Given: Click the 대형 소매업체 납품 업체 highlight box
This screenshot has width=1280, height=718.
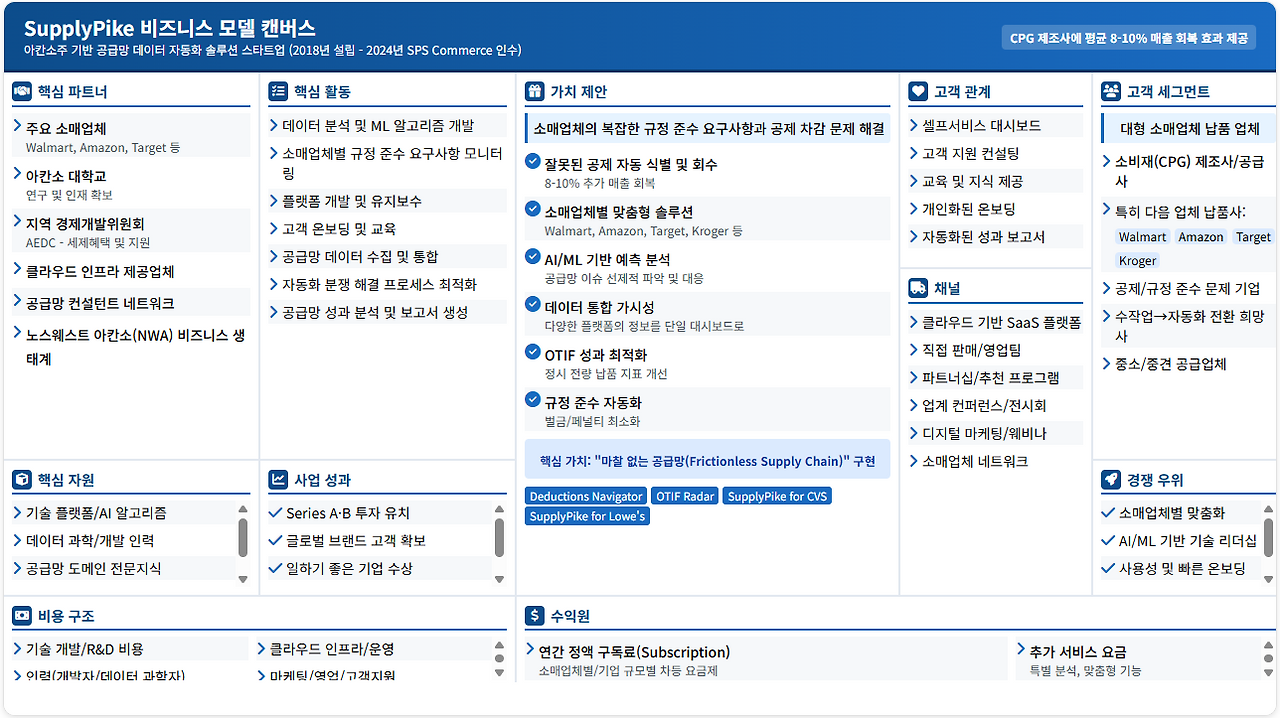Looking at the screenshot, I should coord(1187,129).
